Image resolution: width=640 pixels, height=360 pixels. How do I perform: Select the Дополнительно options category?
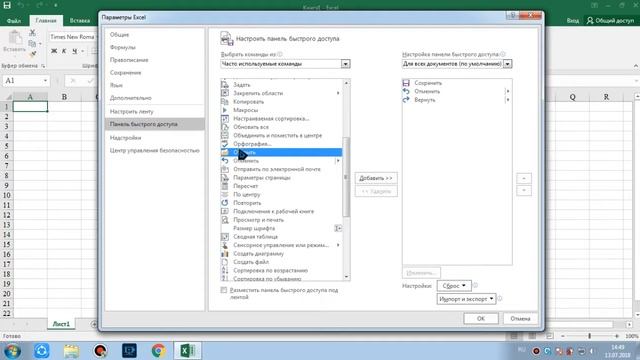pos(131,98)
